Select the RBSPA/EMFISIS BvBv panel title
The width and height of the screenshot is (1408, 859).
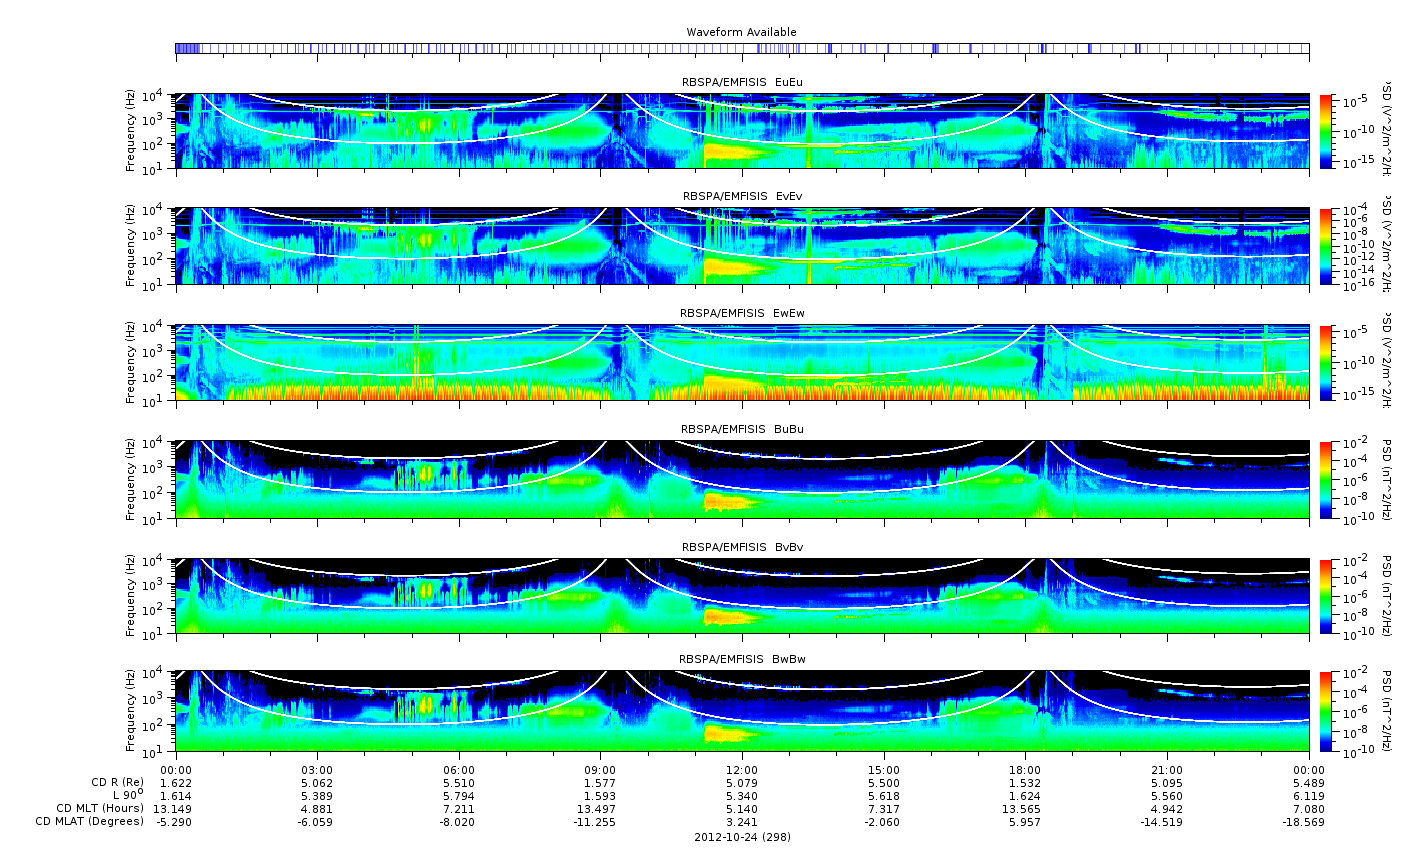pos(741,547)
